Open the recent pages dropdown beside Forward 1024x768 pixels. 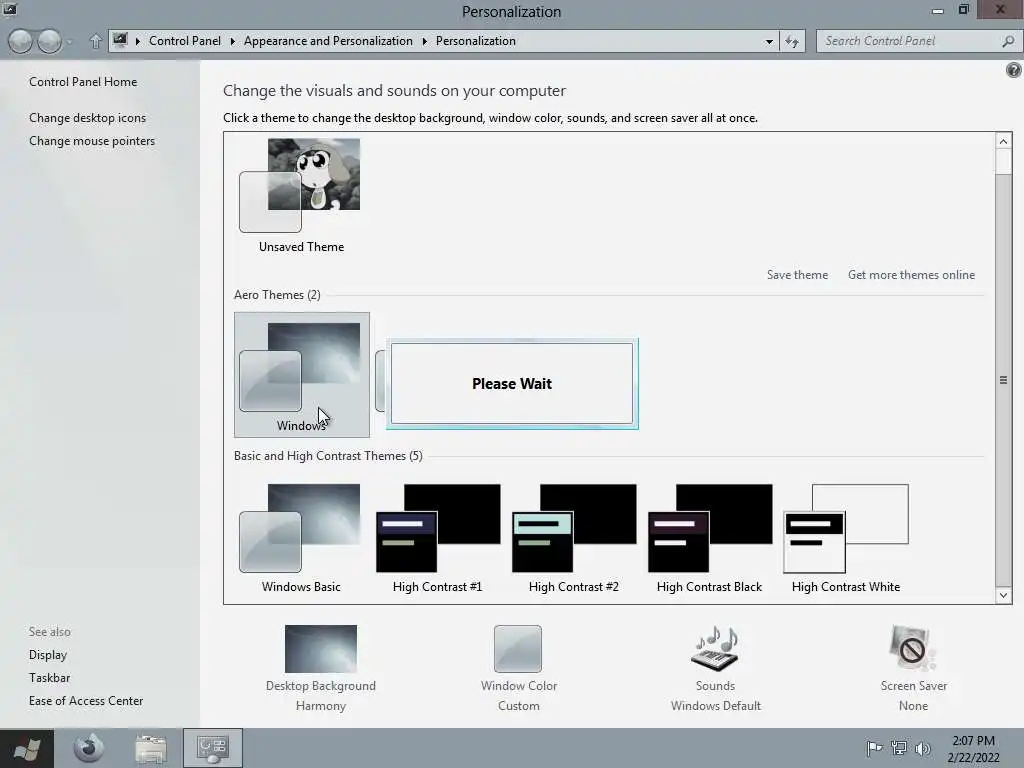pos(69,42)
